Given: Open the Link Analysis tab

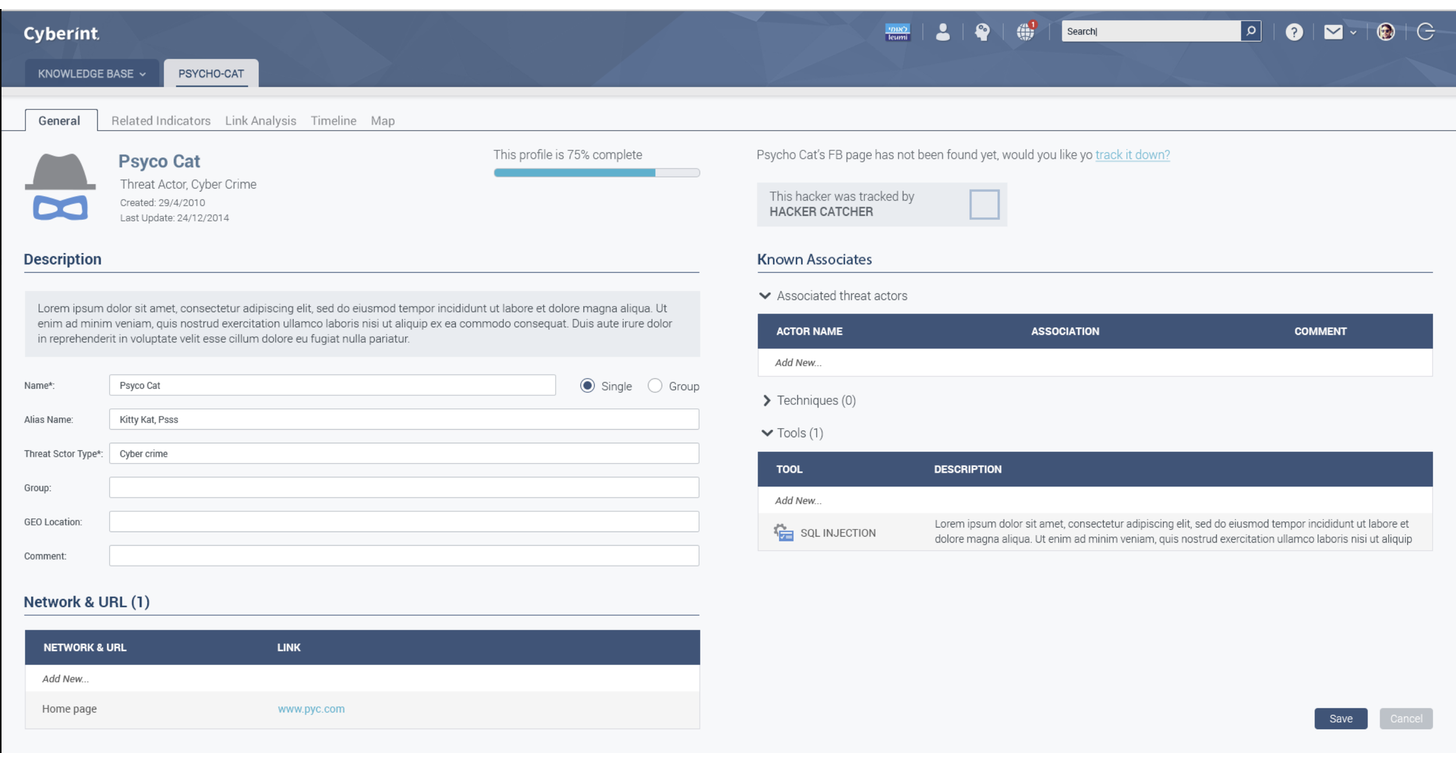Looking at the screenshot, I should point(261,121).
